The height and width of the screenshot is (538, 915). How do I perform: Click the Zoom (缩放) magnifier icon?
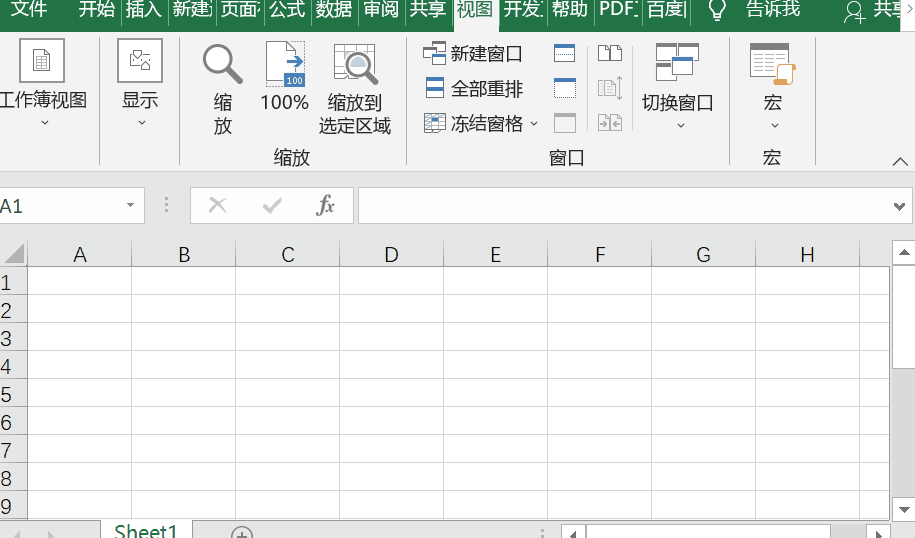222,65
